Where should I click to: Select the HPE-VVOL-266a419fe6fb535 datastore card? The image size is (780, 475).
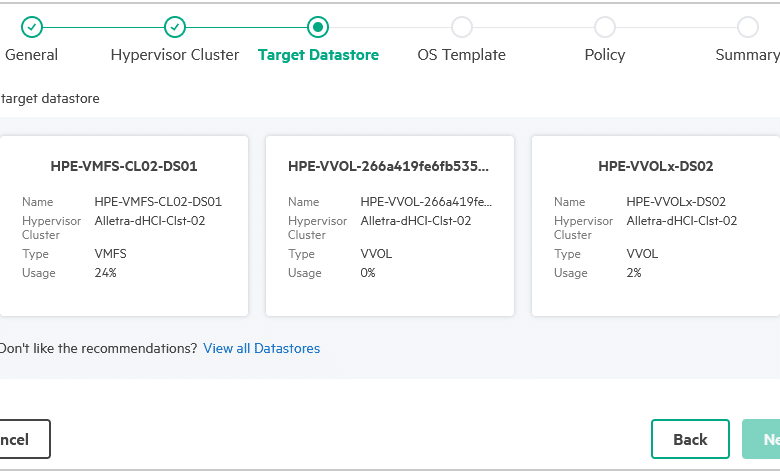[x=390, y=226]
